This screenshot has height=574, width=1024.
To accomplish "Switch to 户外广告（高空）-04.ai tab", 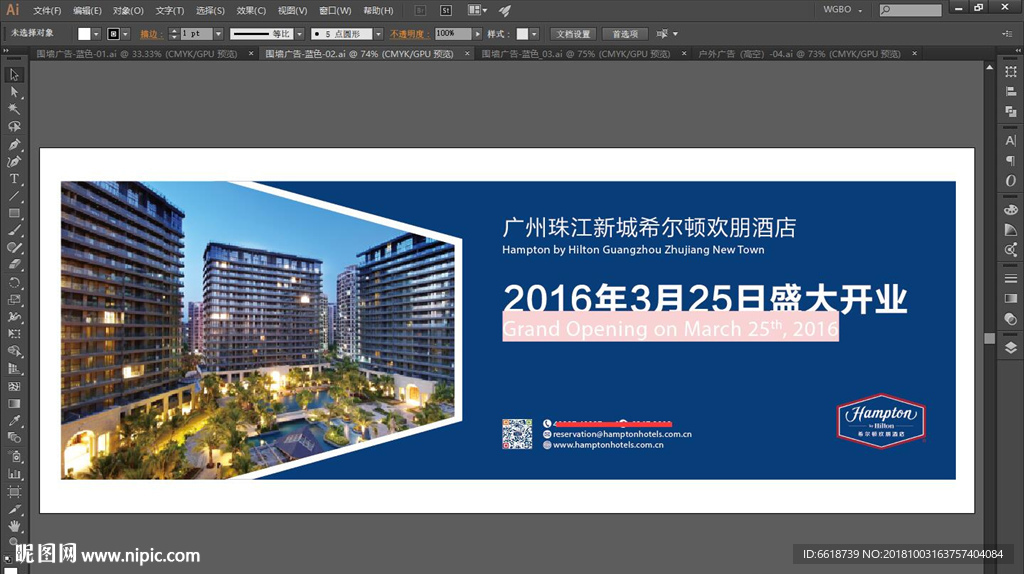I will (799, 54).
